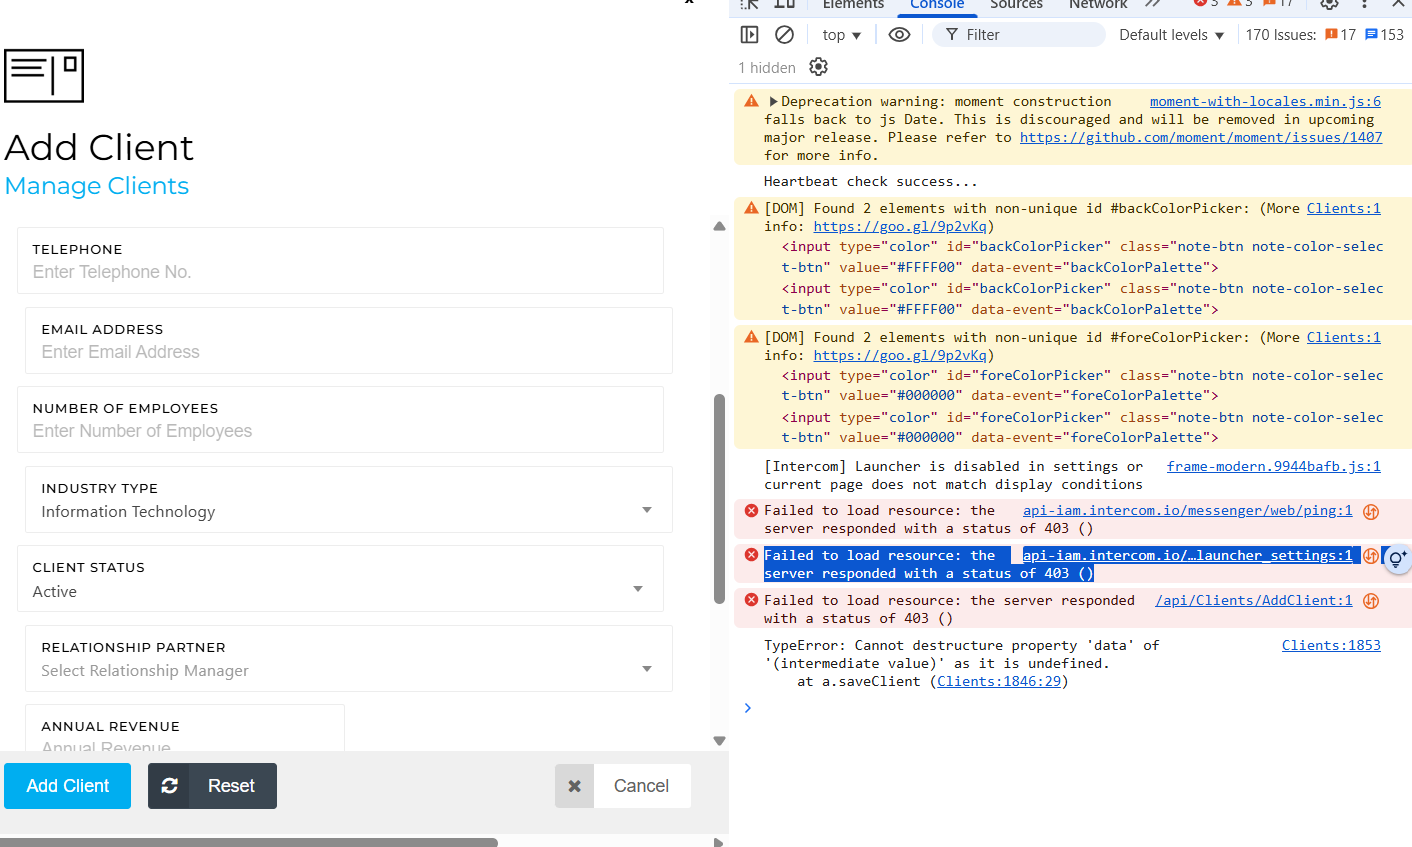The height and width of the screenshot is (847, 1412).
Task: Open goo.gl link in foreColorPicker warning
Action: coord(900,356)
